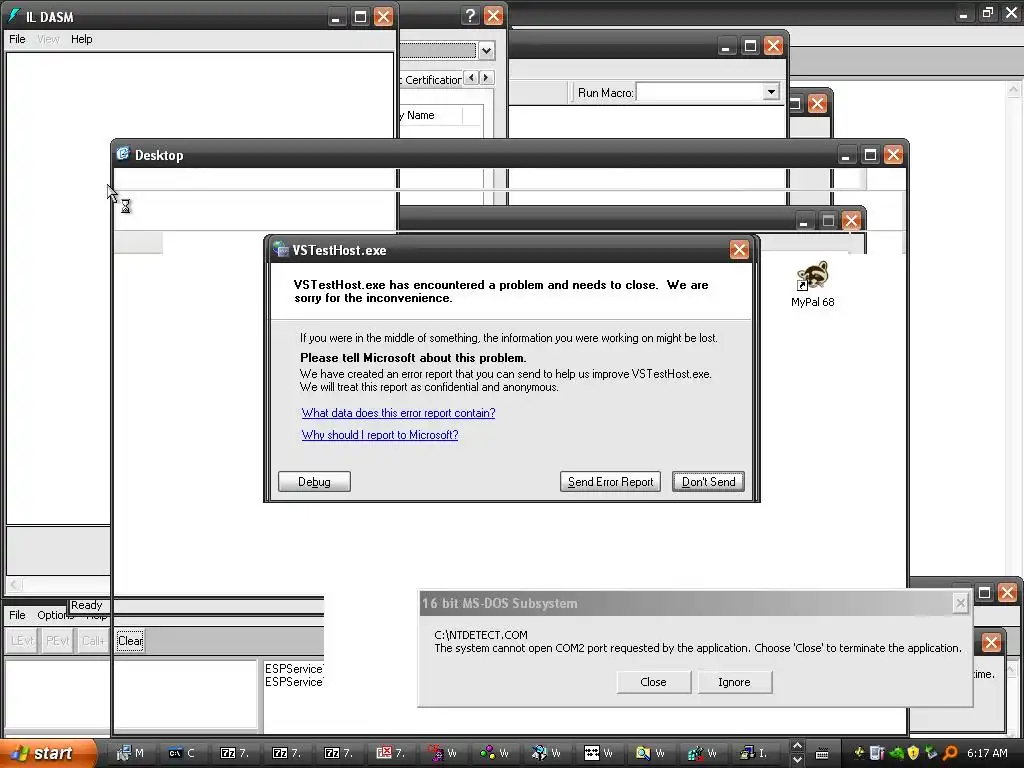1024x768 pixels.
Task: Choose Don't Send in the error dialog
Action: tap(708, 482)
